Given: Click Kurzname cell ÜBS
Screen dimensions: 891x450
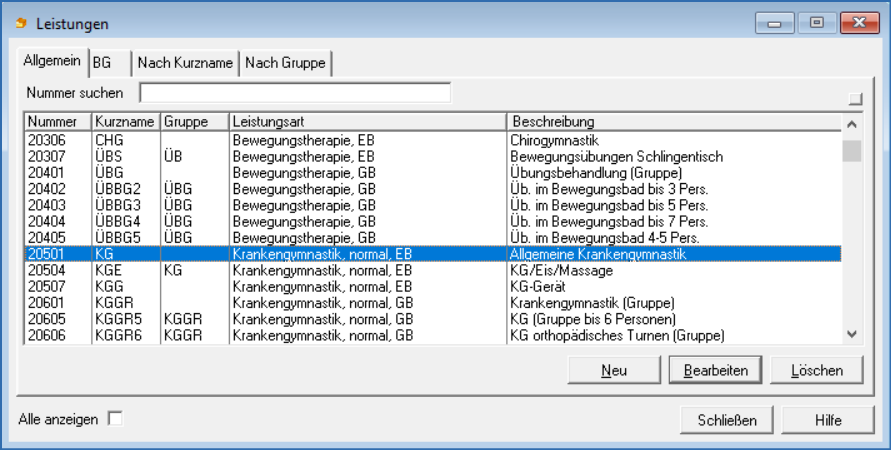Looking at the screenshot, I should coord(109,156).
